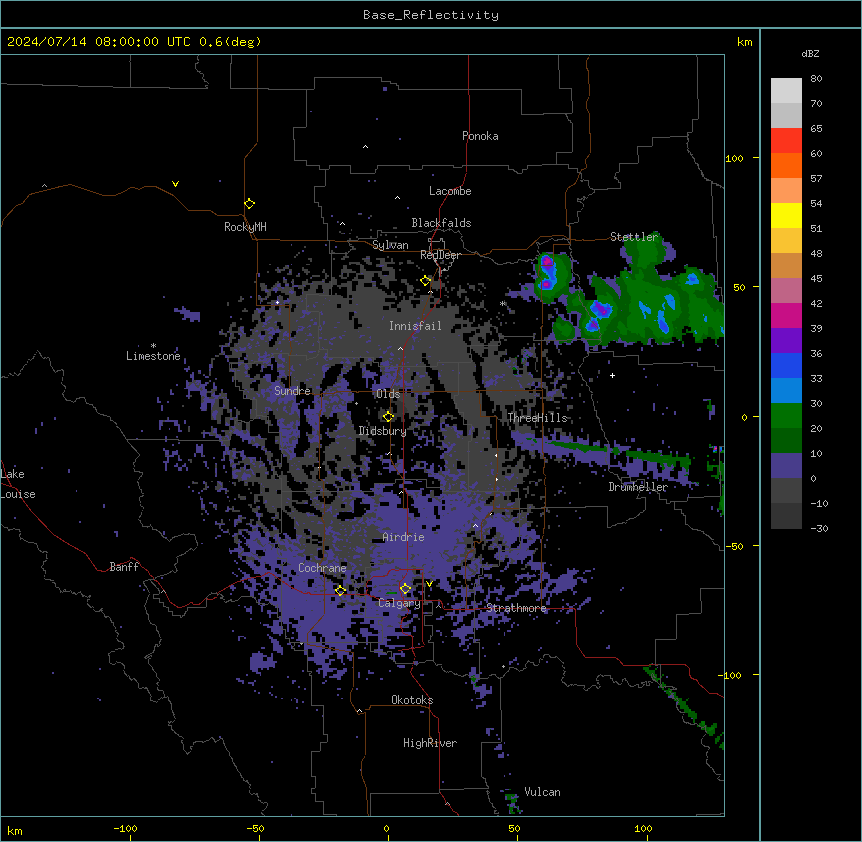
Task: Click the ThreeHills town label
Action: click(537, 418)
